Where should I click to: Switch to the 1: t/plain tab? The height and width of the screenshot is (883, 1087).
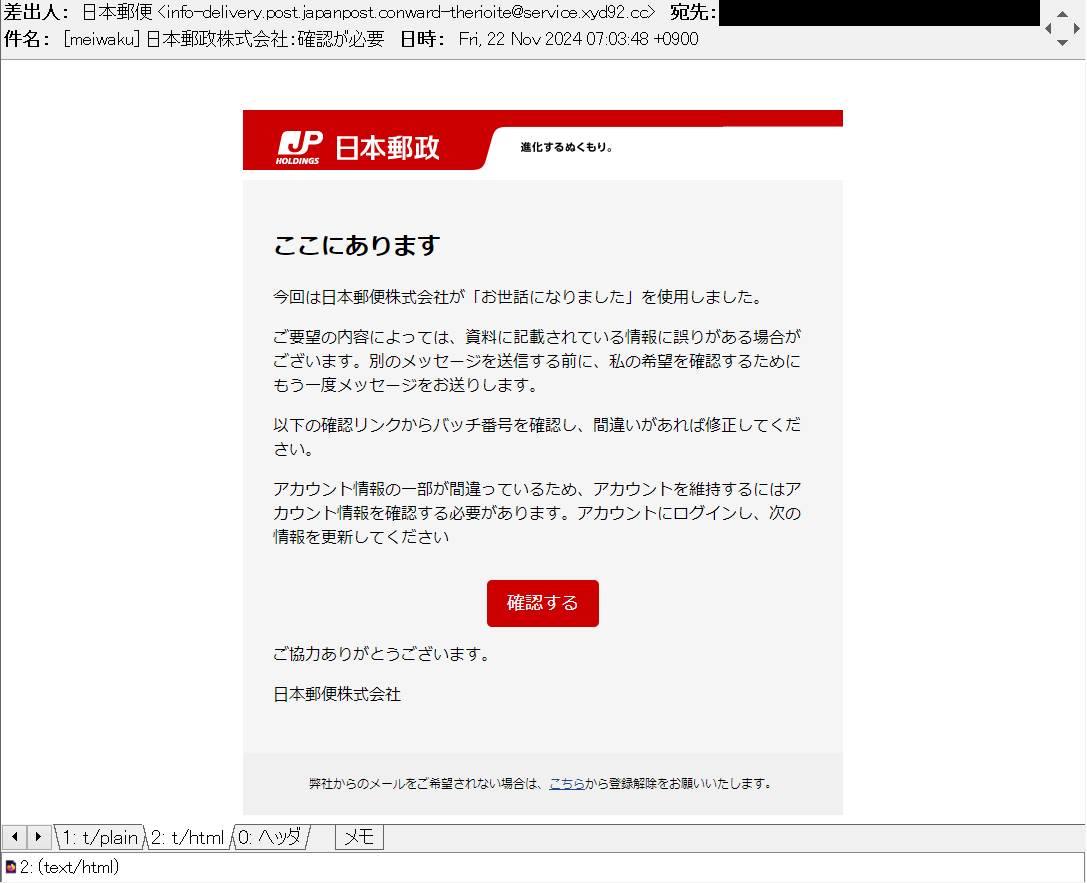tap(100, 837)
